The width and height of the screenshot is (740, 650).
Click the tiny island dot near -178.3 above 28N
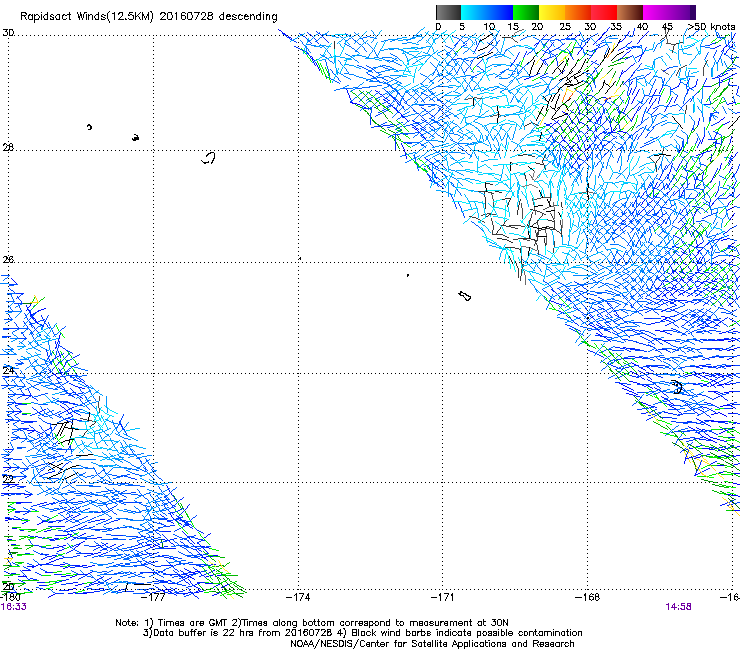click(89, 127)
